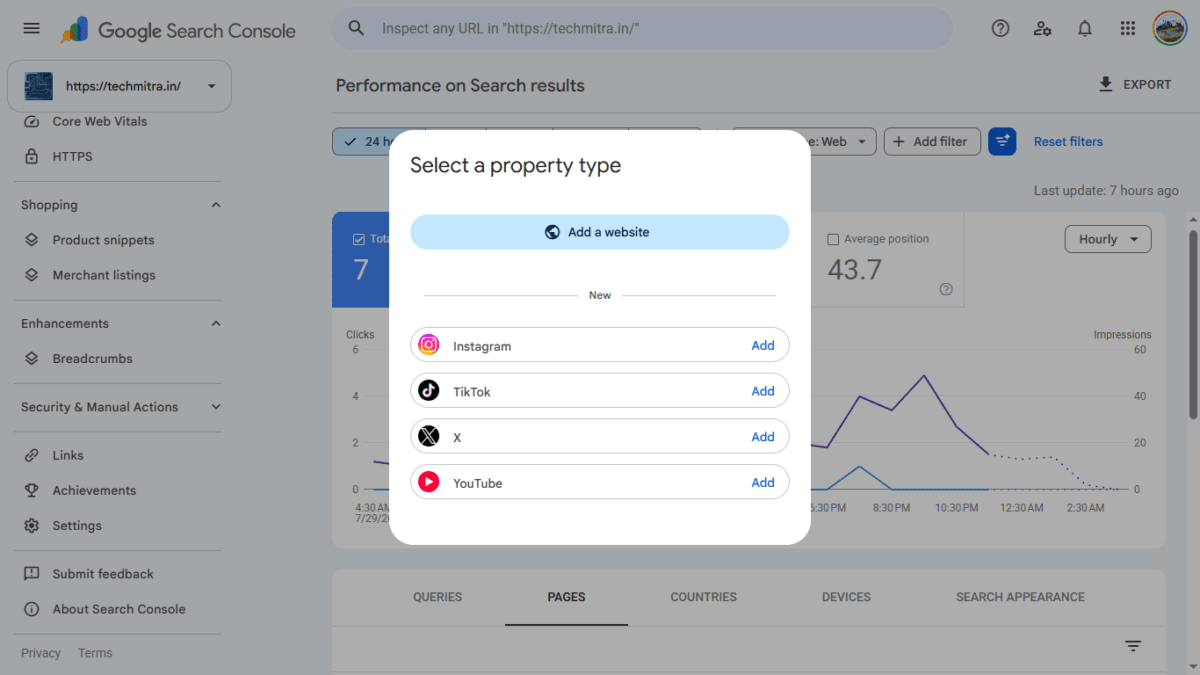Switch to the Queries tab
This screenshot has height=675, width=1200.
point(438,597)
